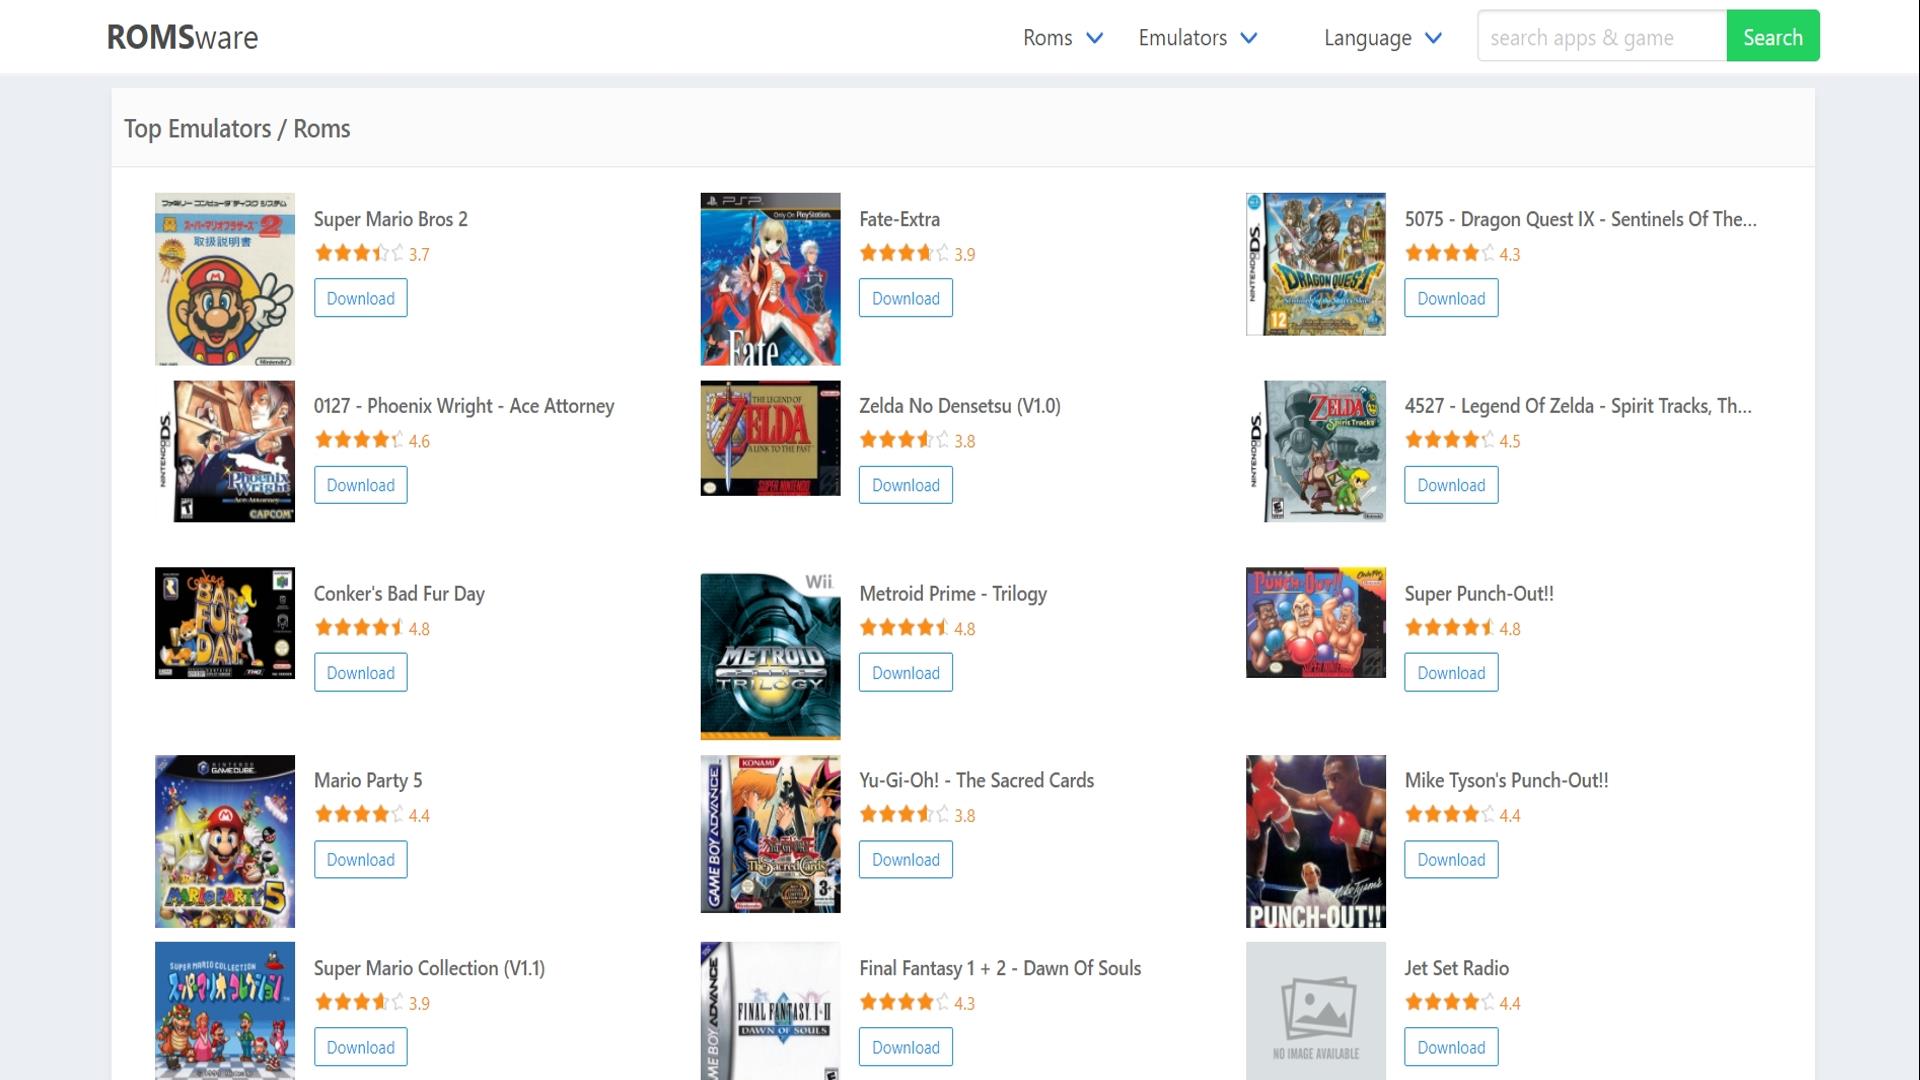The width and height of the screenshot is (1920, 1080).
Task: Open the ROMSware home logo
Action: pos(182,37)
